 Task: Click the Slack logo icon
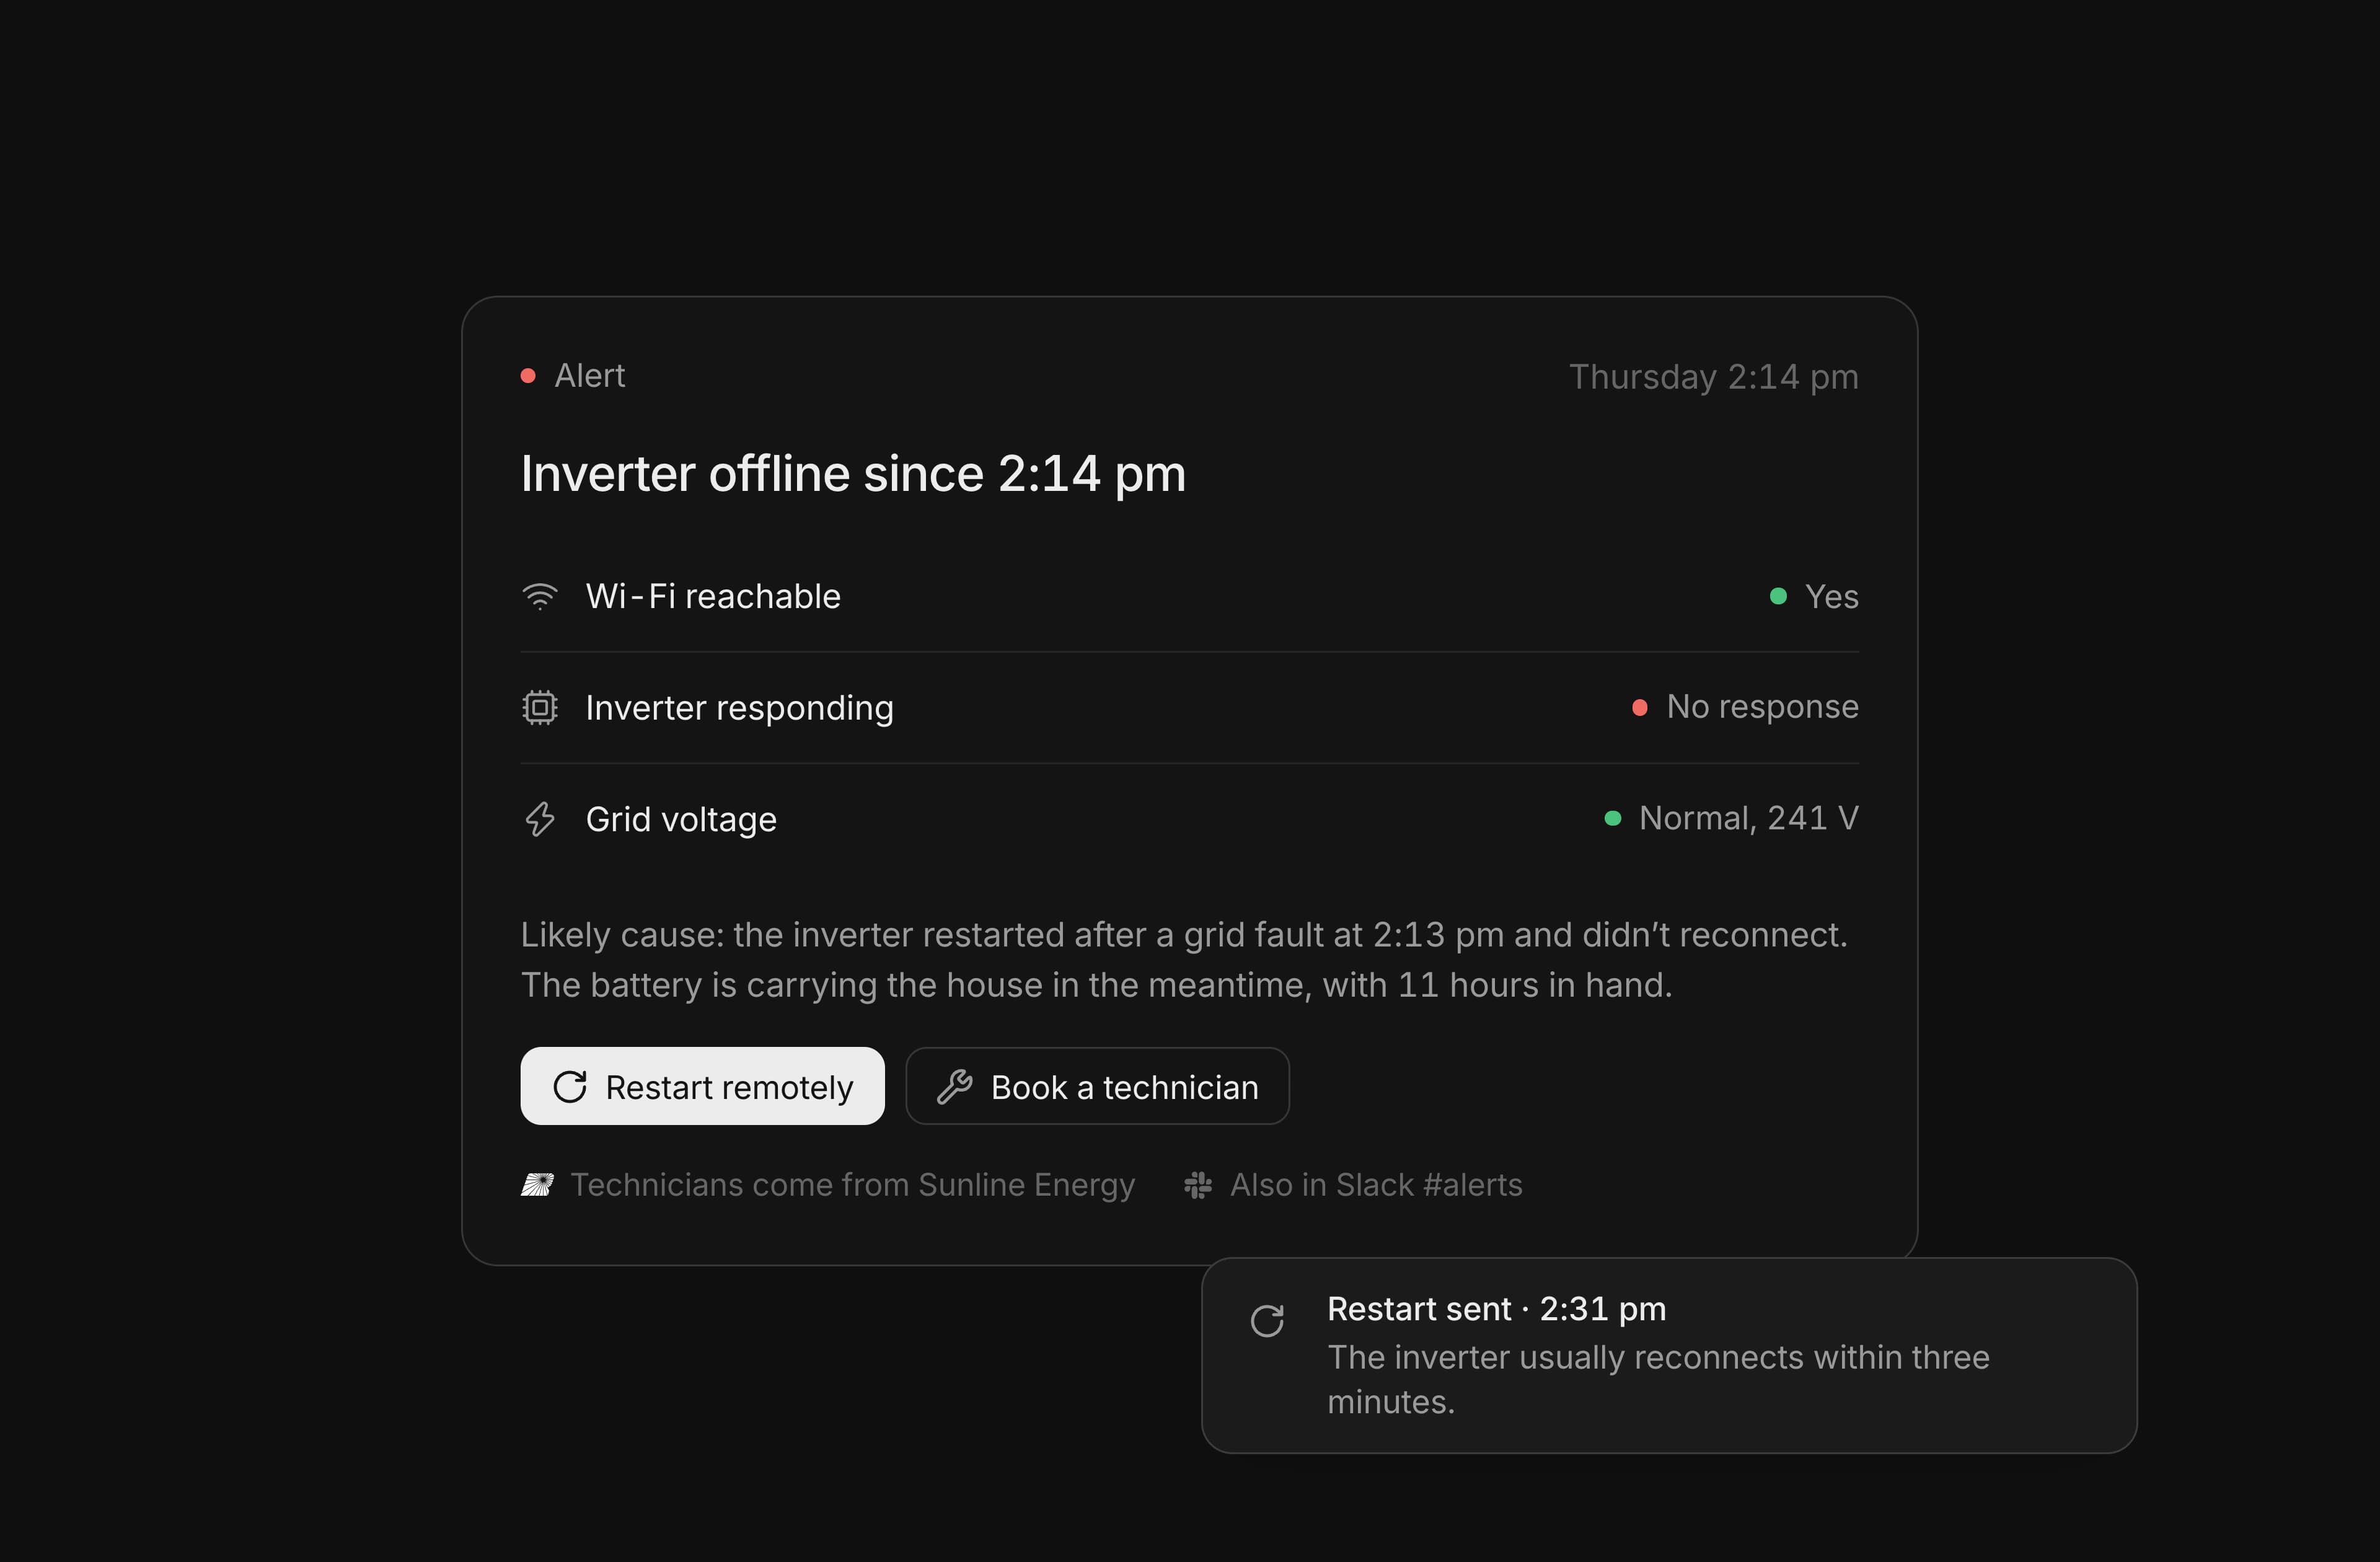pos(1198,1185)
